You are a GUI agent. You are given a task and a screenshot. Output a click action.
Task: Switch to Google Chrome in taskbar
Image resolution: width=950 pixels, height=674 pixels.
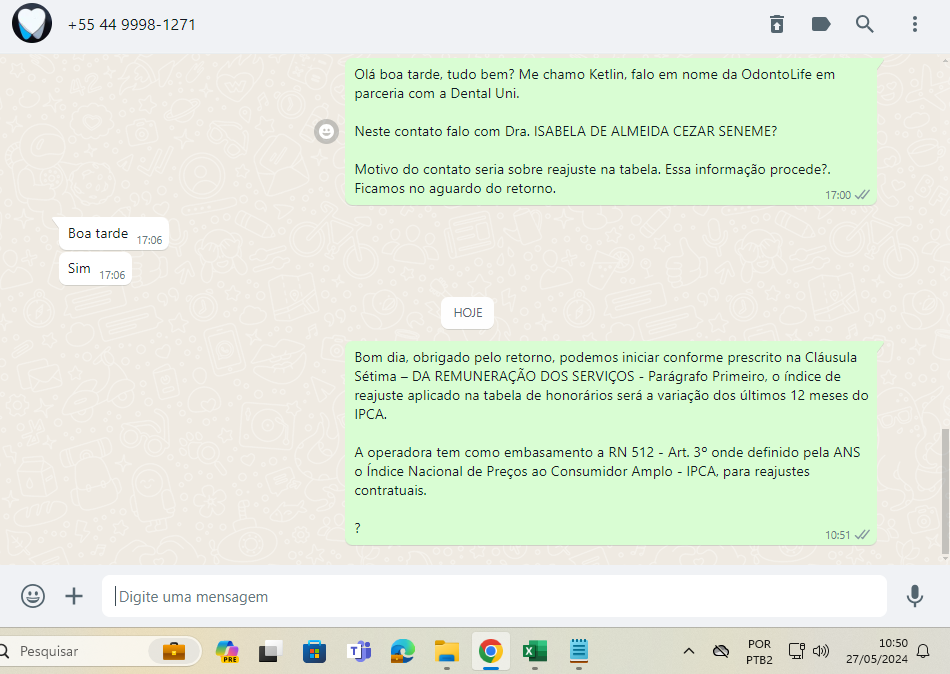[x=491, y=651]
